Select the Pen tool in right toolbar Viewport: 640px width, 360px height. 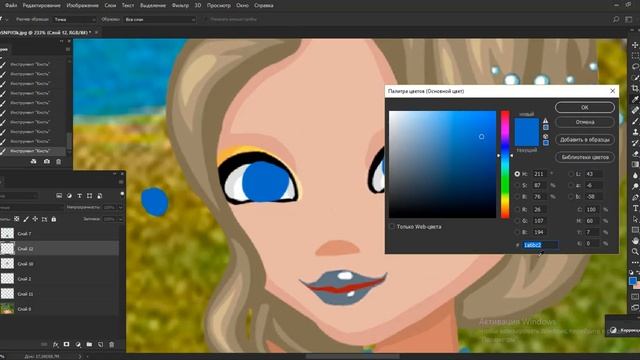(x=635, y=198)
